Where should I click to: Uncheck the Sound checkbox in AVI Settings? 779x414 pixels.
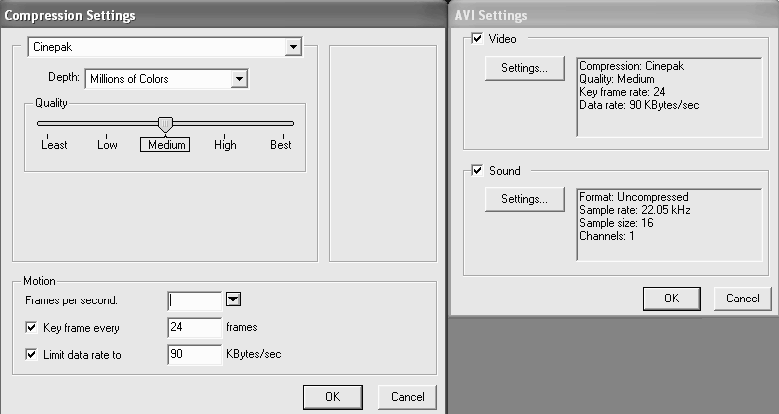476,171
